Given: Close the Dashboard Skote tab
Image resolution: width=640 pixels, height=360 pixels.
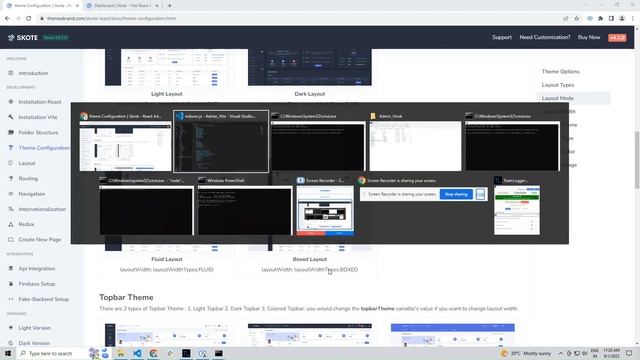Looking at the screenshot, I should point(157,6).
